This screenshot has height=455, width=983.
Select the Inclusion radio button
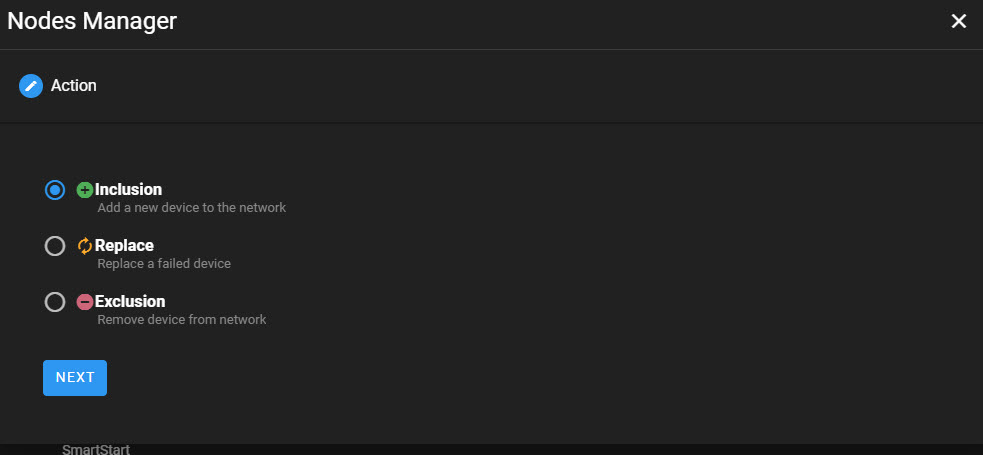point(55,190)
